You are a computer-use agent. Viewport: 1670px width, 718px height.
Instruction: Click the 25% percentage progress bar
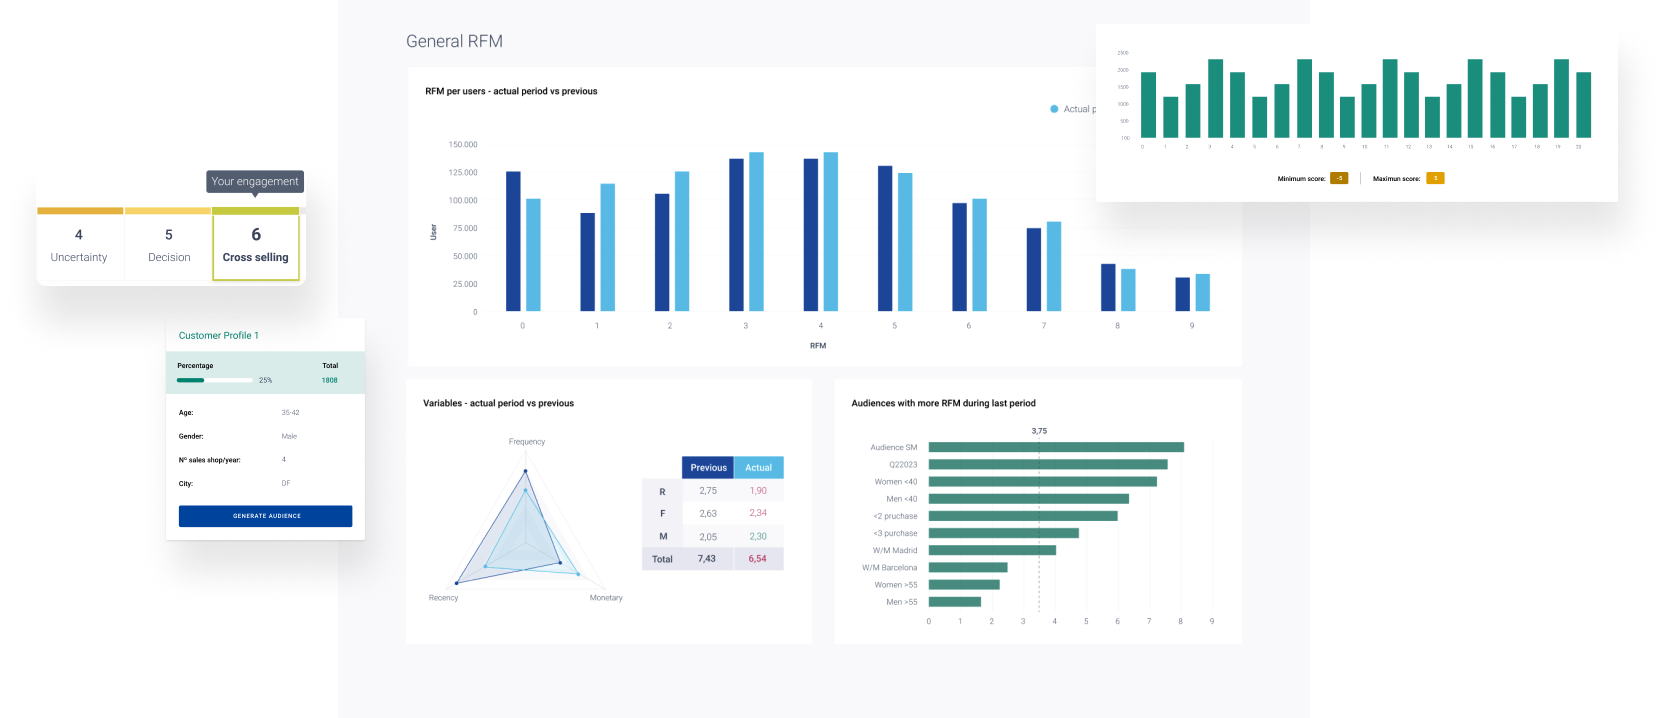point(215,380)
